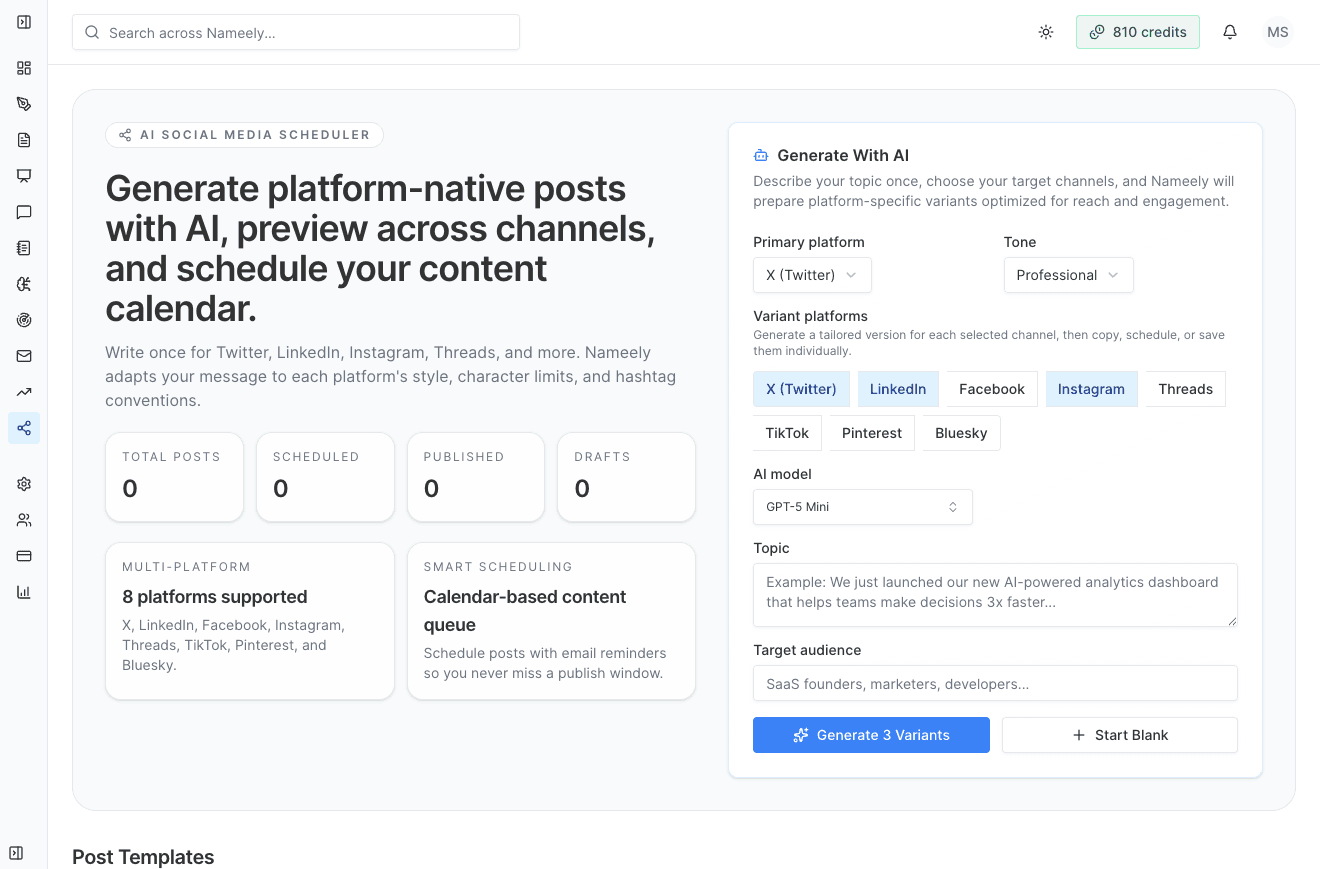Image resolution: width=1320 pixels, height=869 pixels.
Task: Open the 810 credits badge
Action: point(1137,32)
